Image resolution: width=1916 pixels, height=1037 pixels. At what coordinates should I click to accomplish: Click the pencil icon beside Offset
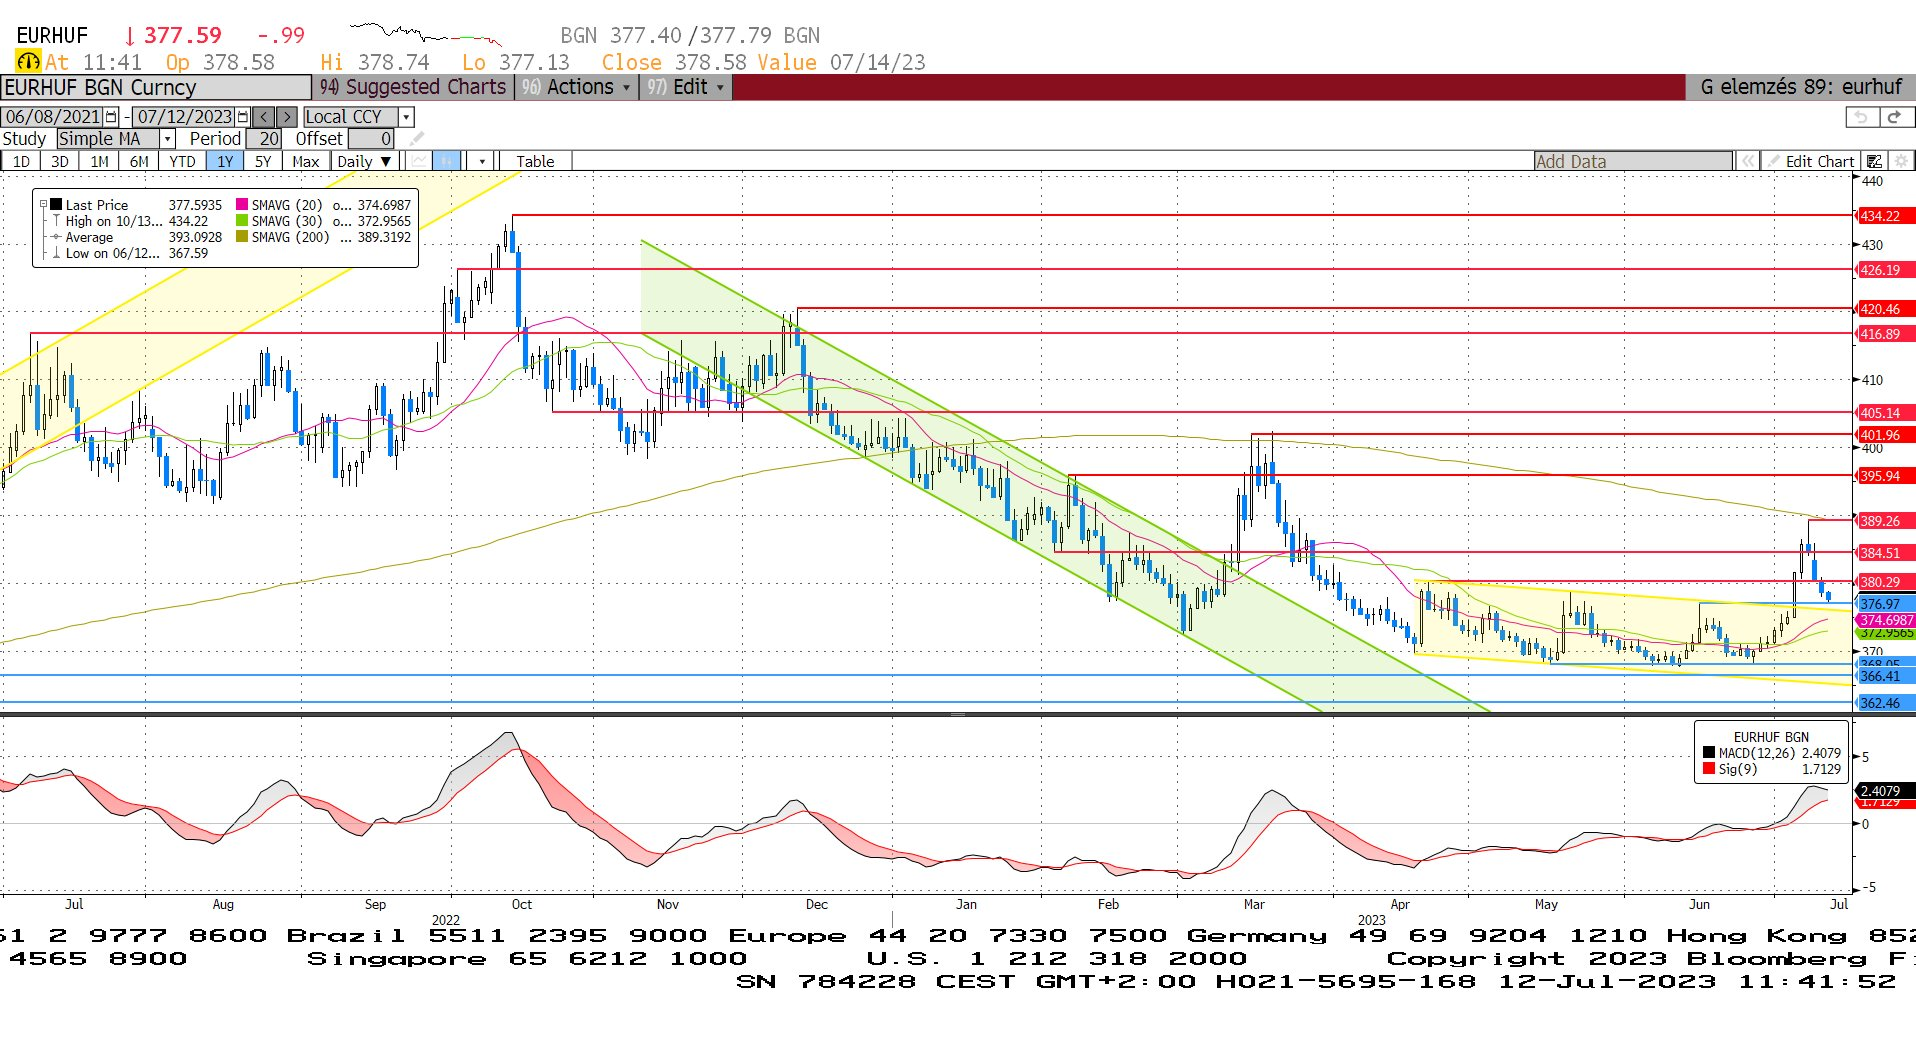(x=418, y=139)
